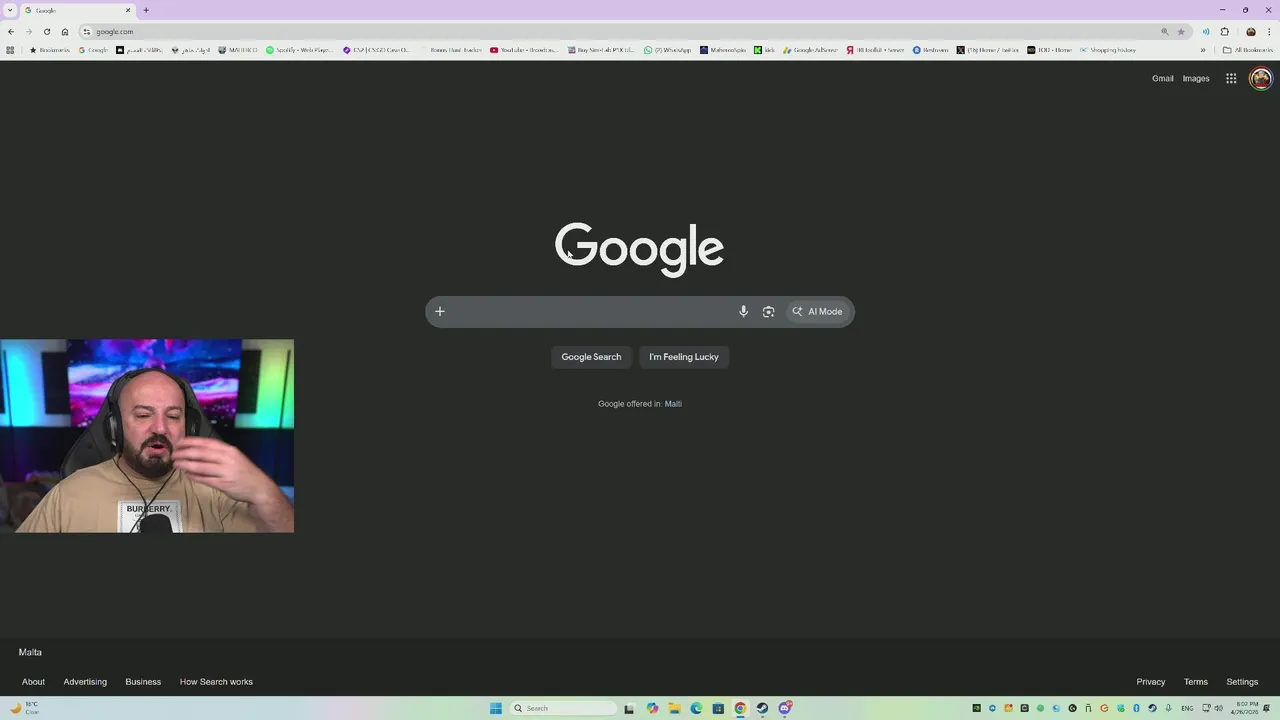1280x720 pixels.
Task: Open the Business footer link
Action: click(143, 682)
